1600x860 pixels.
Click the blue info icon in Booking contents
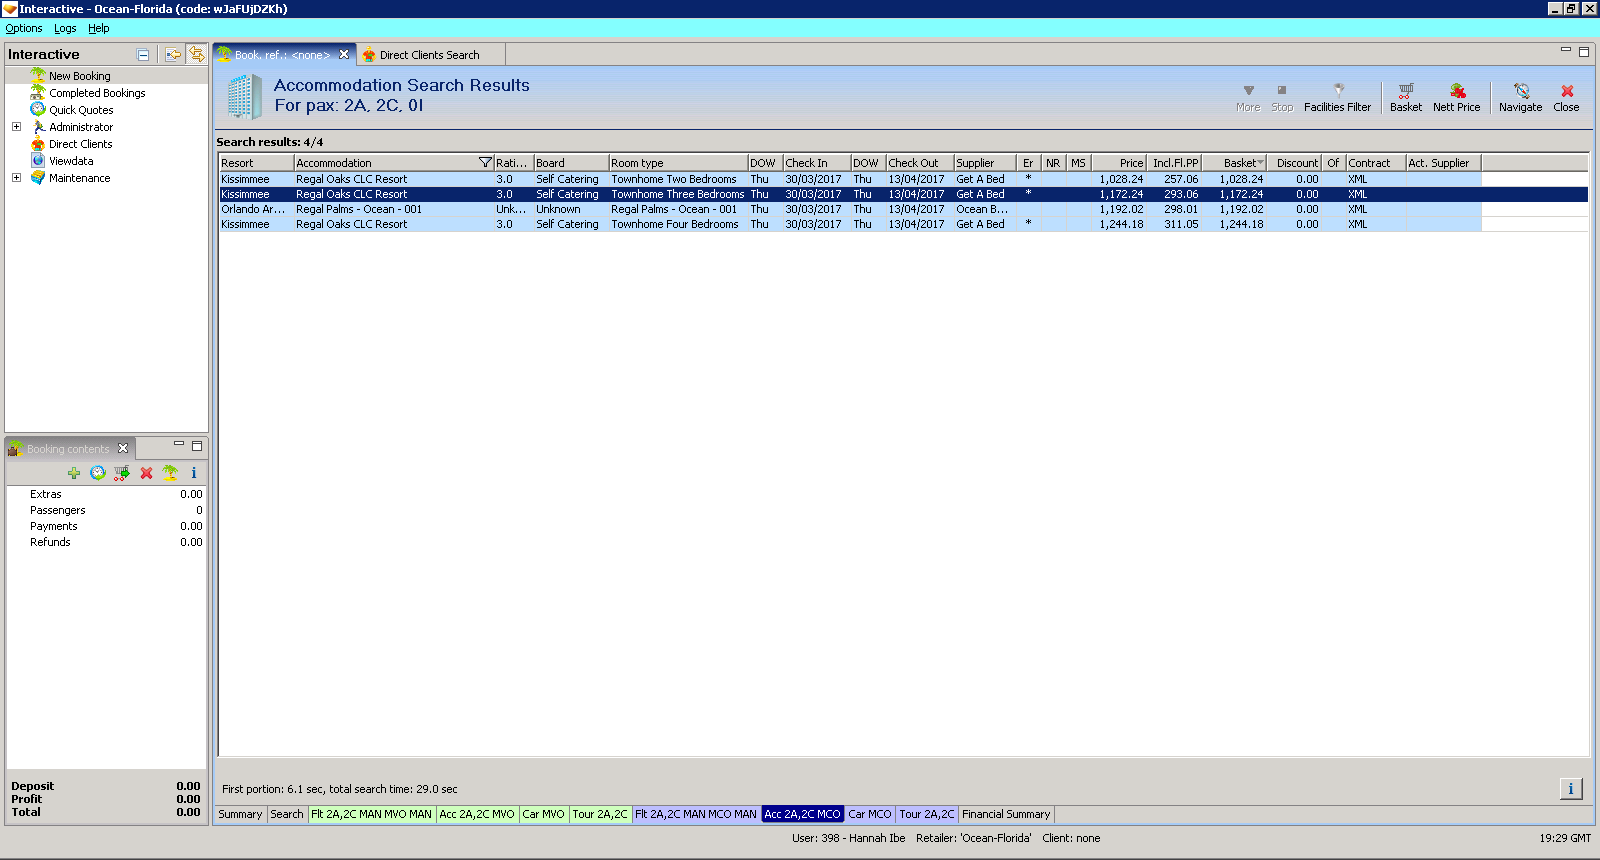[x=194, y=473]
